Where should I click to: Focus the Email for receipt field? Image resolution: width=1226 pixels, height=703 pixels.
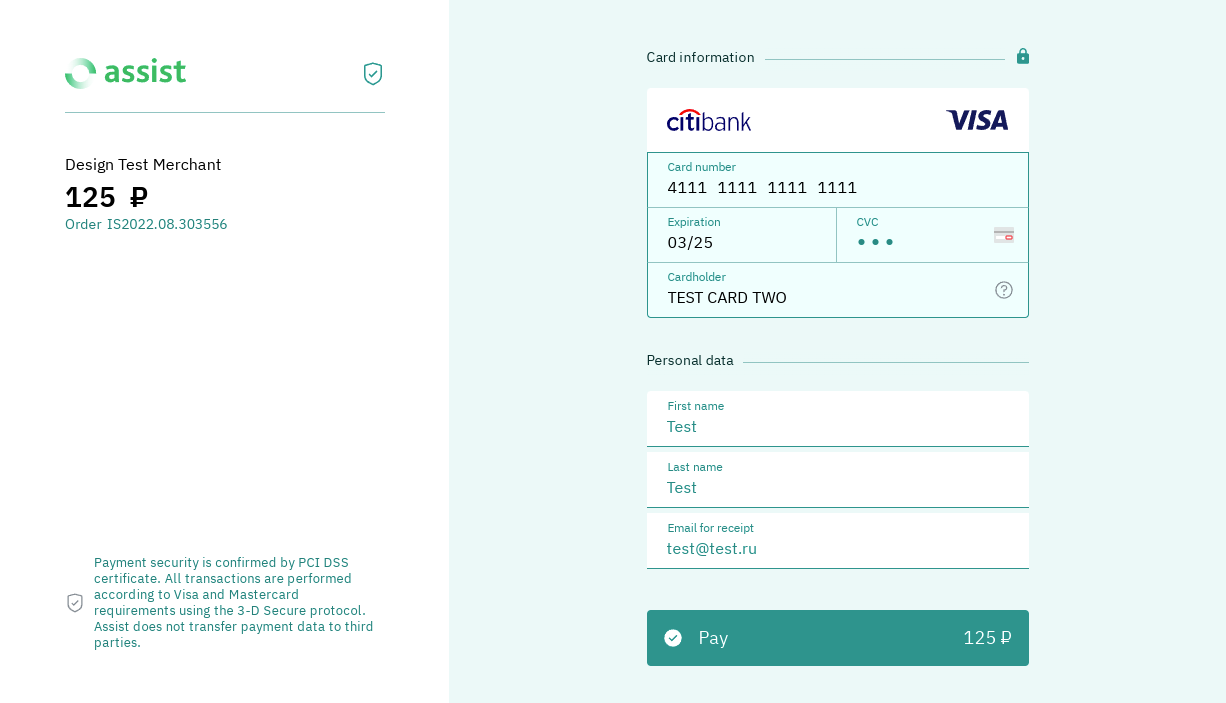837,548
